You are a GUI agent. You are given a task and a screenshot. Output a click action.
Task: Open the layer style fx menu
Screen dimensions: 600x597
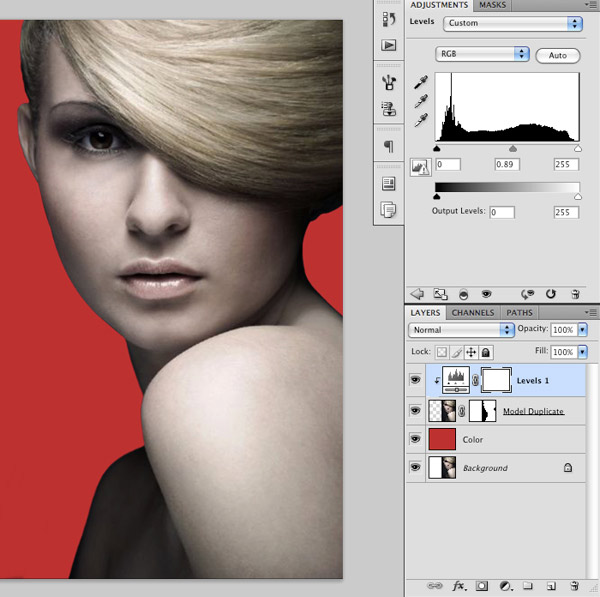click(459, 586)
